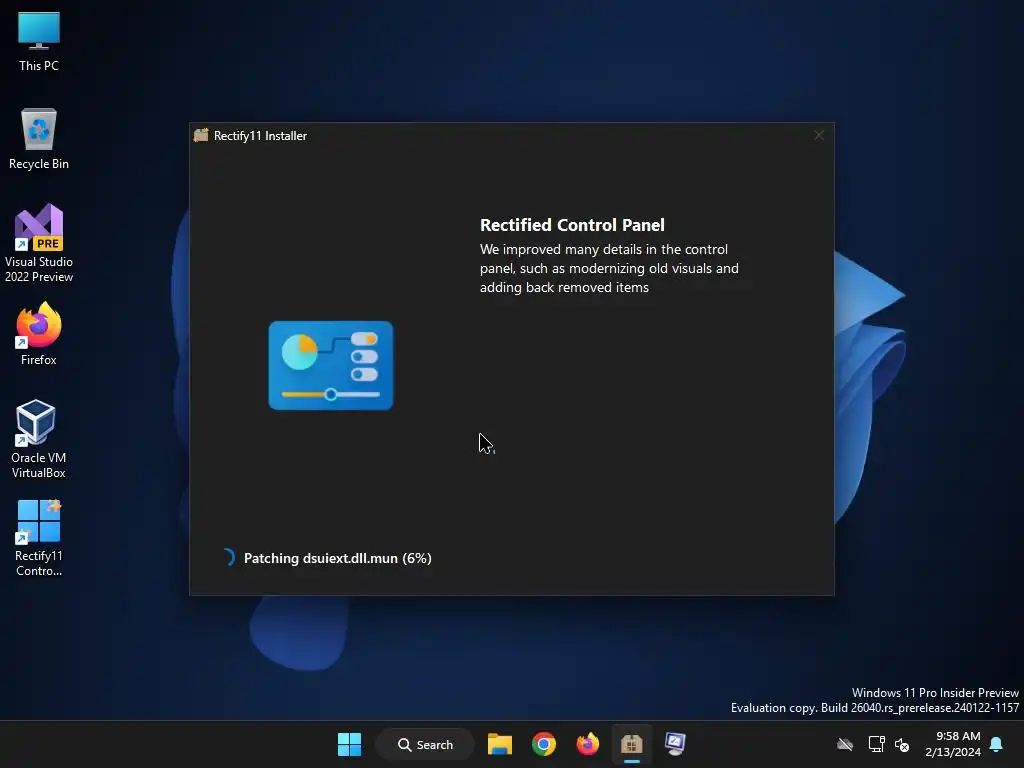Click the Rectify11 Installer title text
The image size is (1024, 768).
coord(261,136)
